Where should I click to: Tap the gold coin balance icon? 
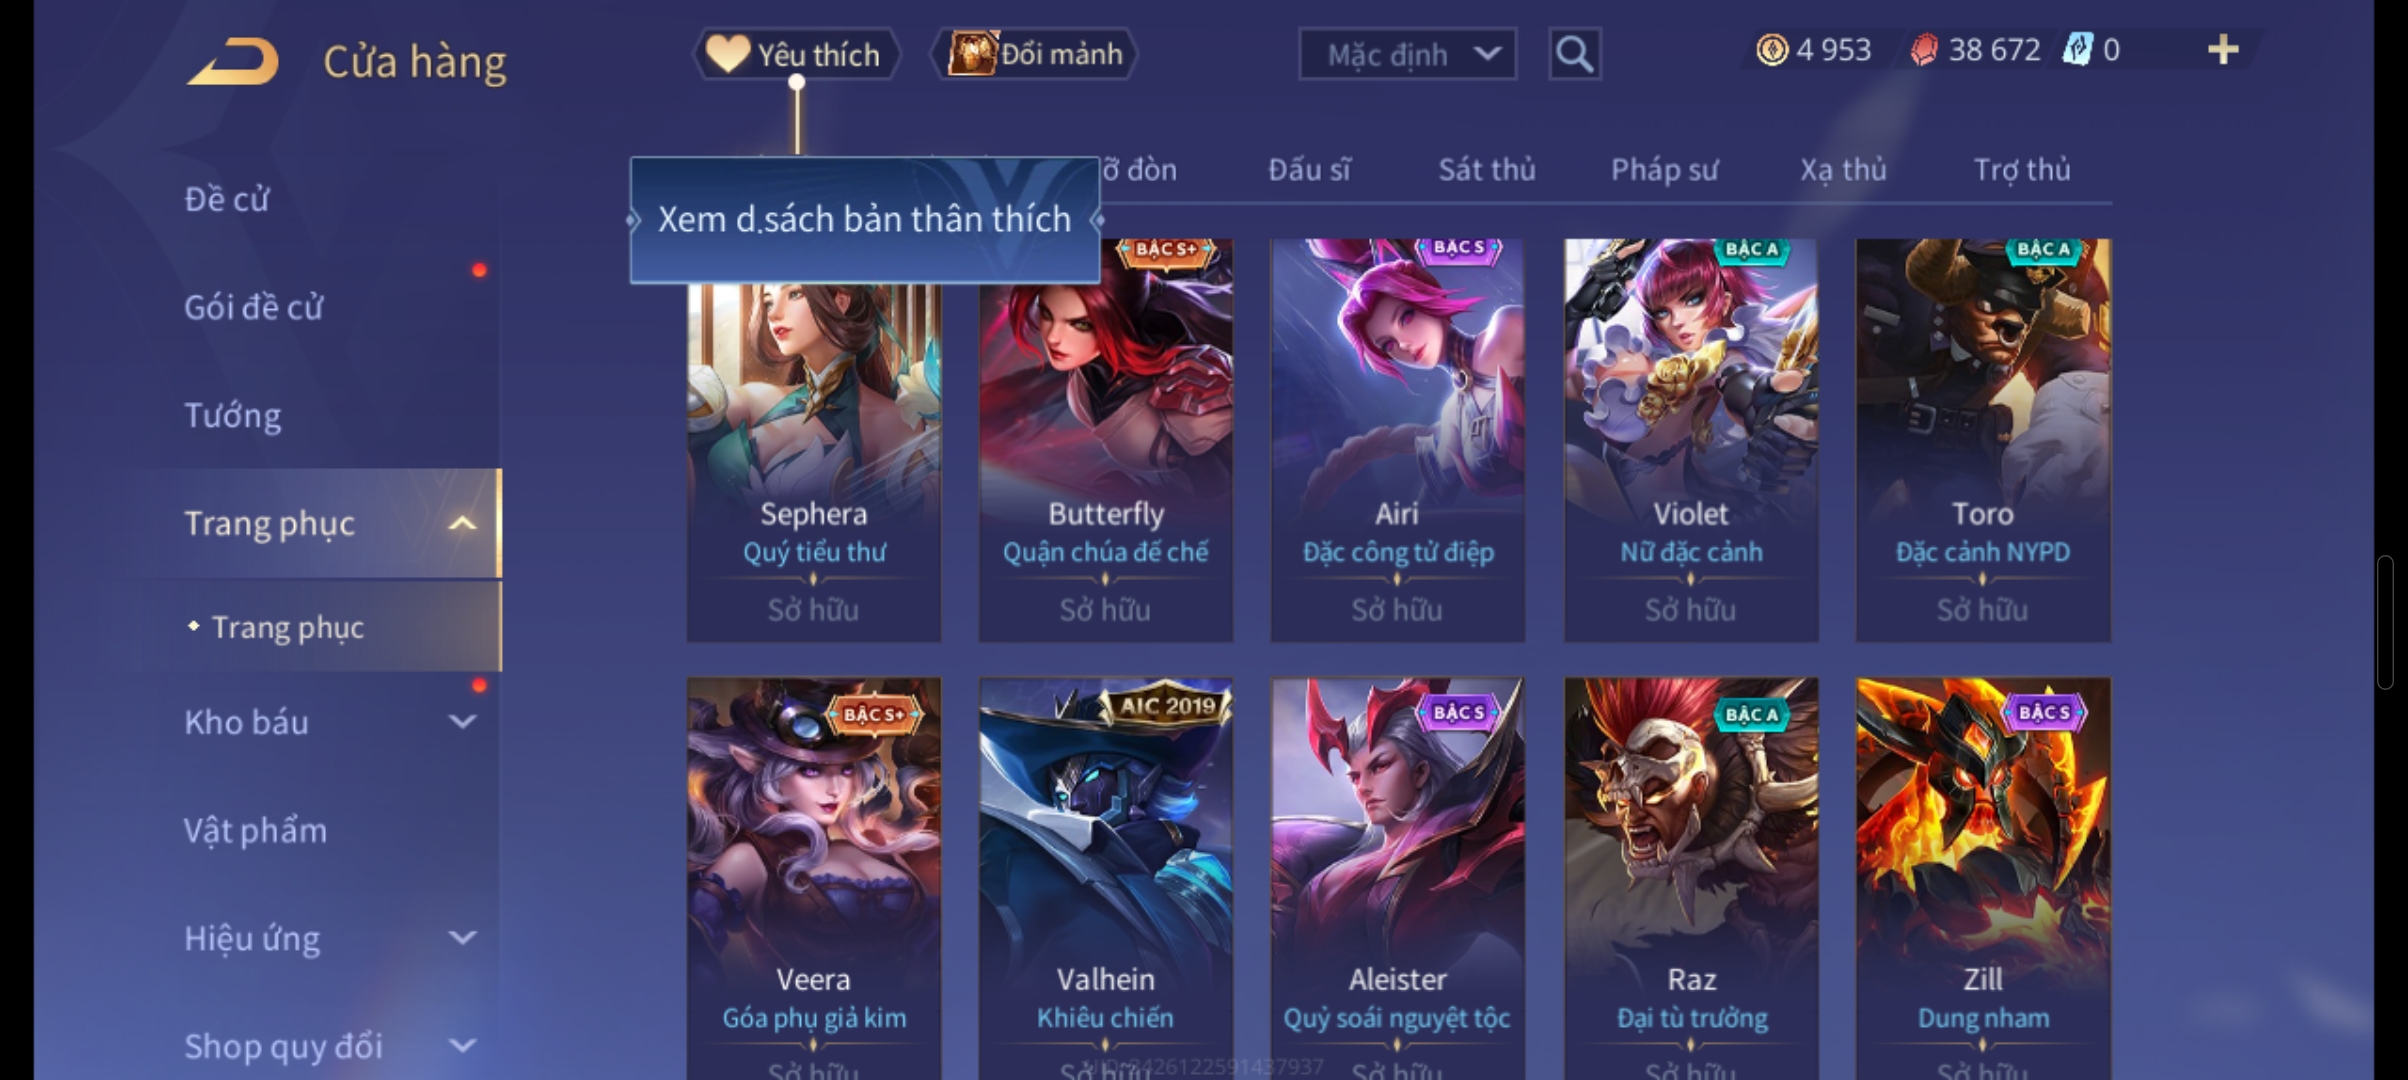click(x=1772, y=50)
